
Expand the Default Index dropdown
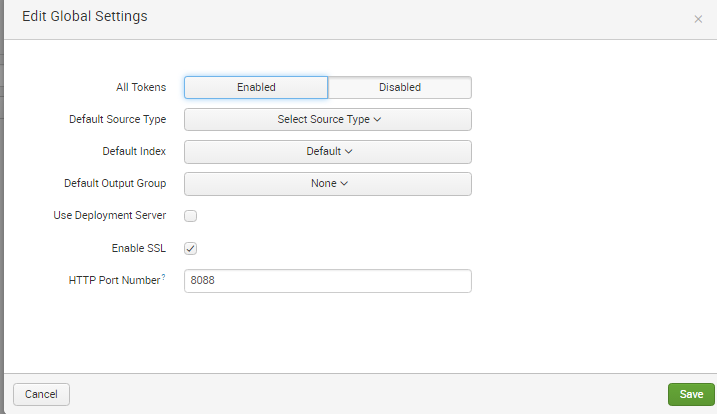(328, 152)
